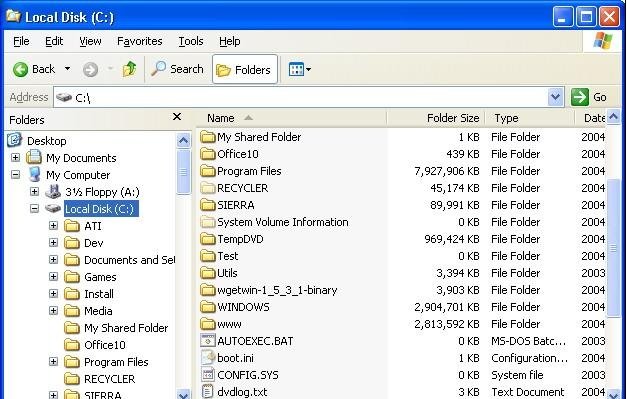Select System Volume Information folder icon

pos(208,222)
